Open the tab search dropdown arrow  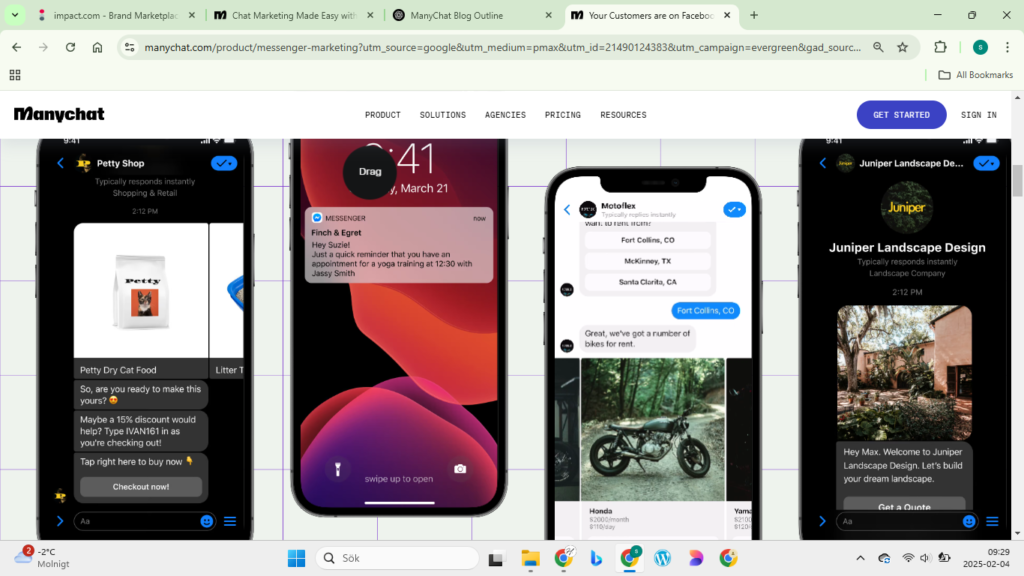14,15
